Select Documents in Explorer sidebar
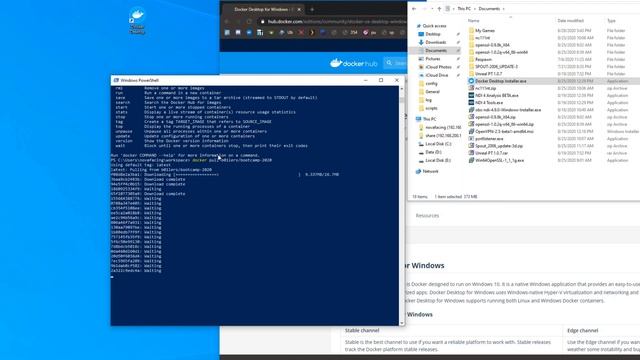Image resolution: width=640 pixels, height=360 pixels. (x=436, y=51)
